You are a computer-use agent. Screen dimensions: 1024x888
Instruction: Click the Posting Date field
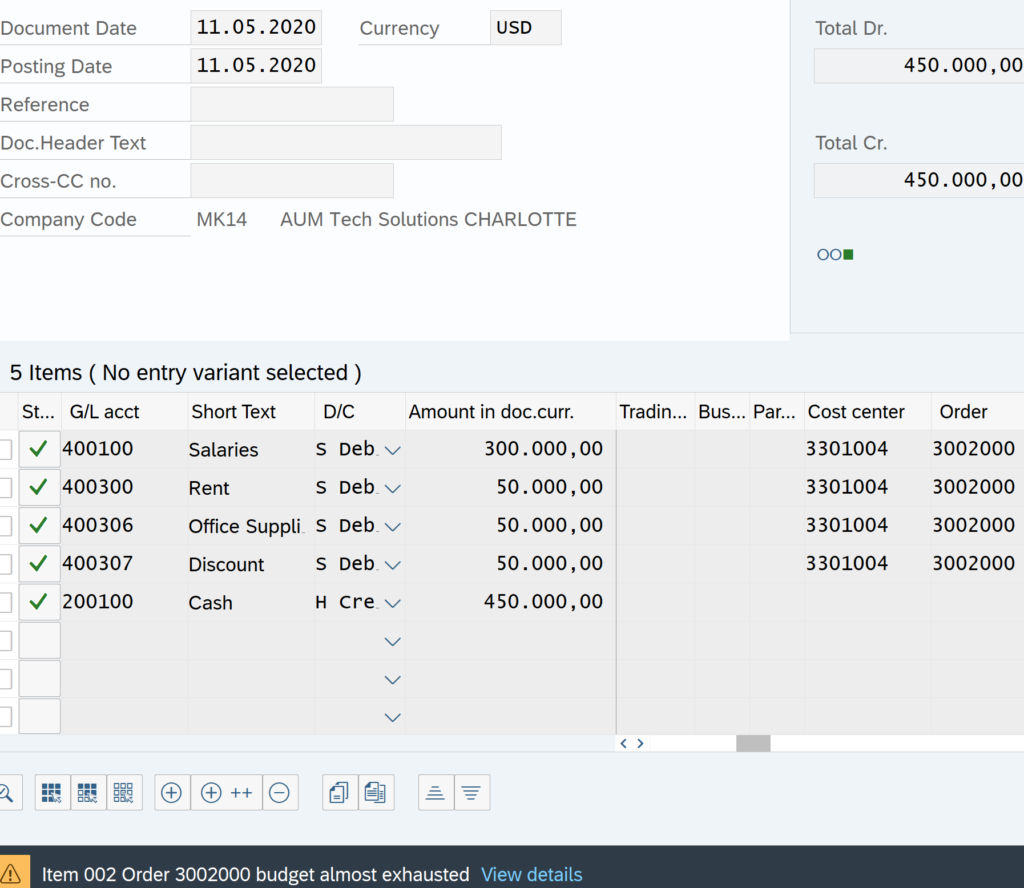(256, 65)
